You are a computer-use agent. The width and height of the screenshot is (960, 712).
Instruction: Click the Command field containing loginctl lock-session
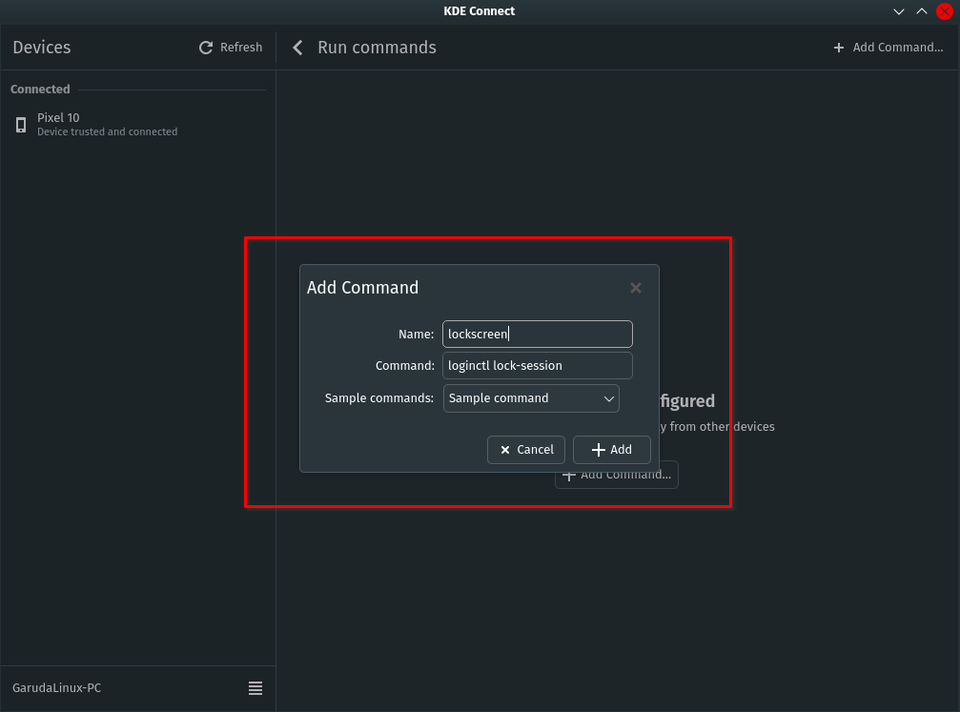[537, 365]
